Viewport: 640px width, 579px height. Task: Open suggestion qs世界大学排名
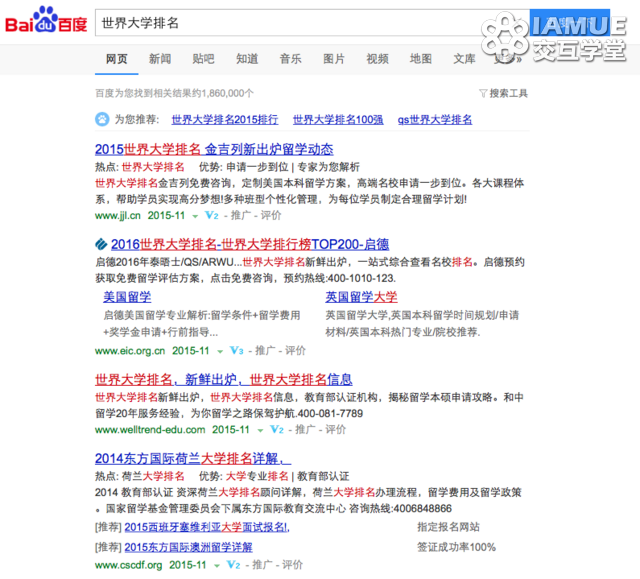pos(435,120)
